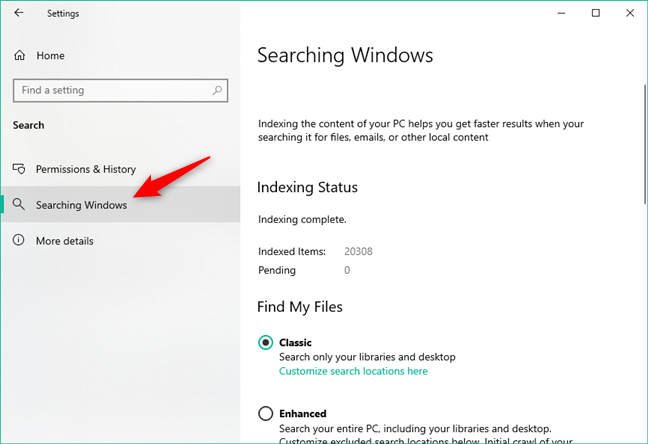Click the magnifier icon in Find a setting box

pos(217,90)
